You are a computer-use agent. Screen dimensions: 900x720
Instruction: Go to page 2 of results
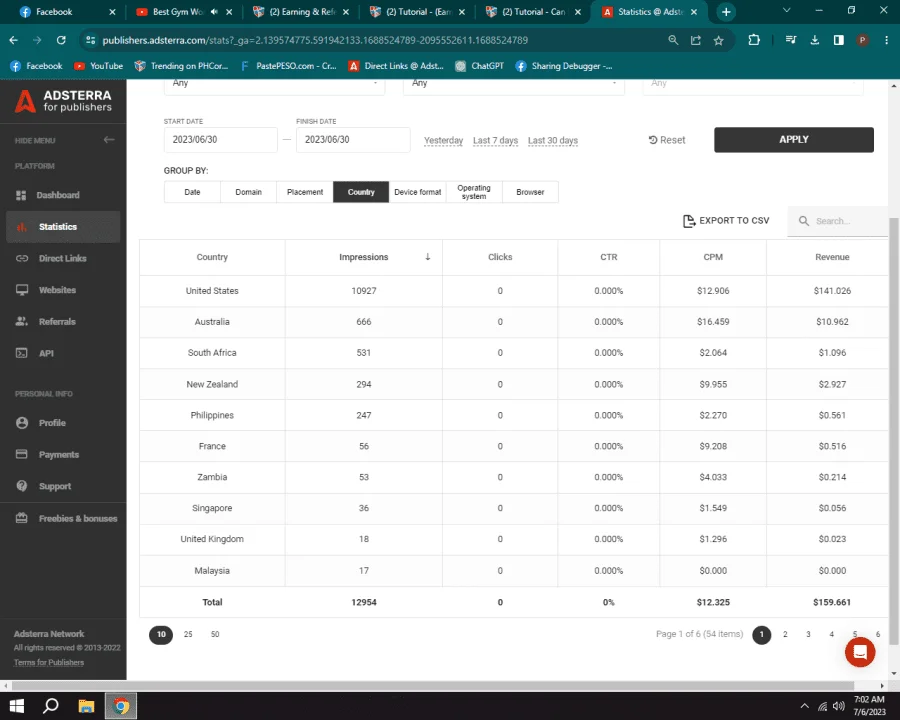tap(785, 634)
